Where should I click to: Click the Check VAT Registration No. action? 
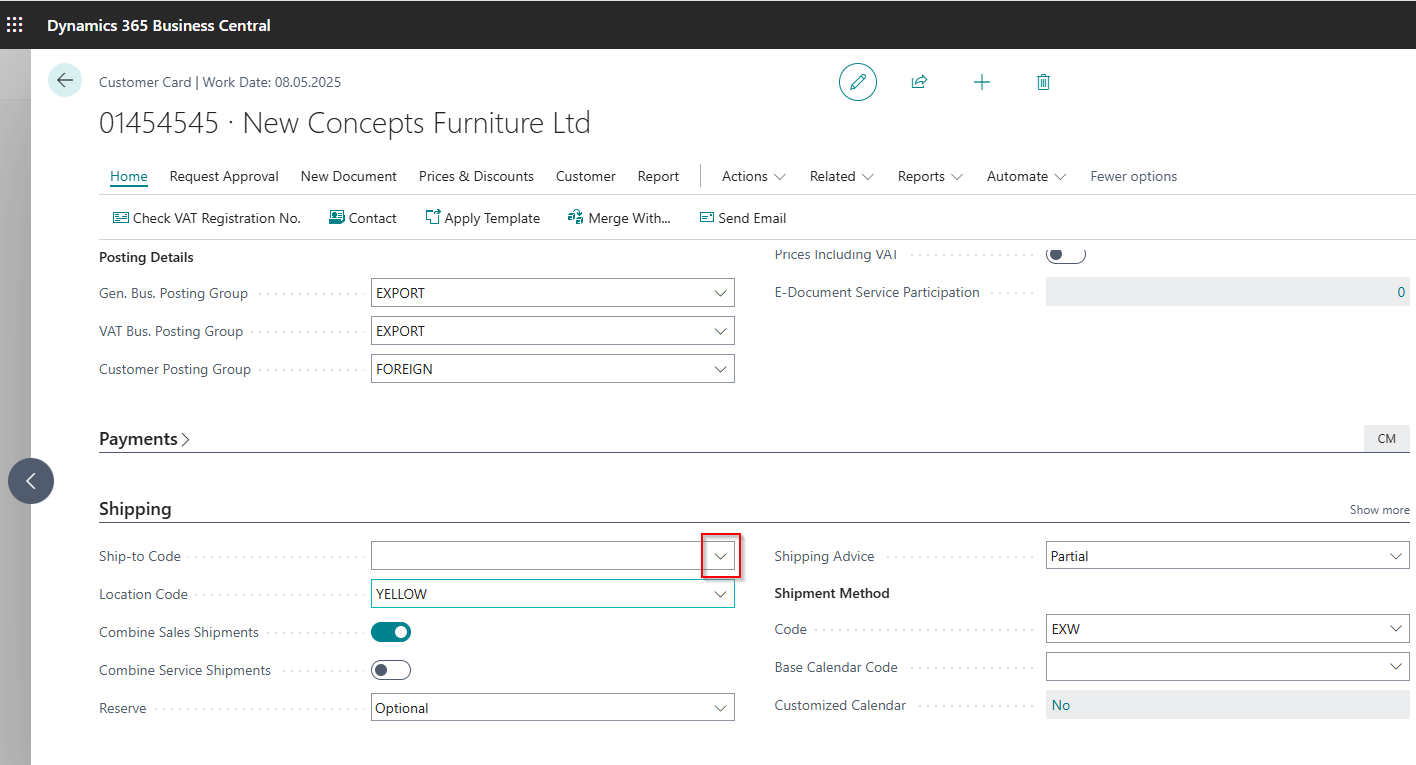coord(206,218)
